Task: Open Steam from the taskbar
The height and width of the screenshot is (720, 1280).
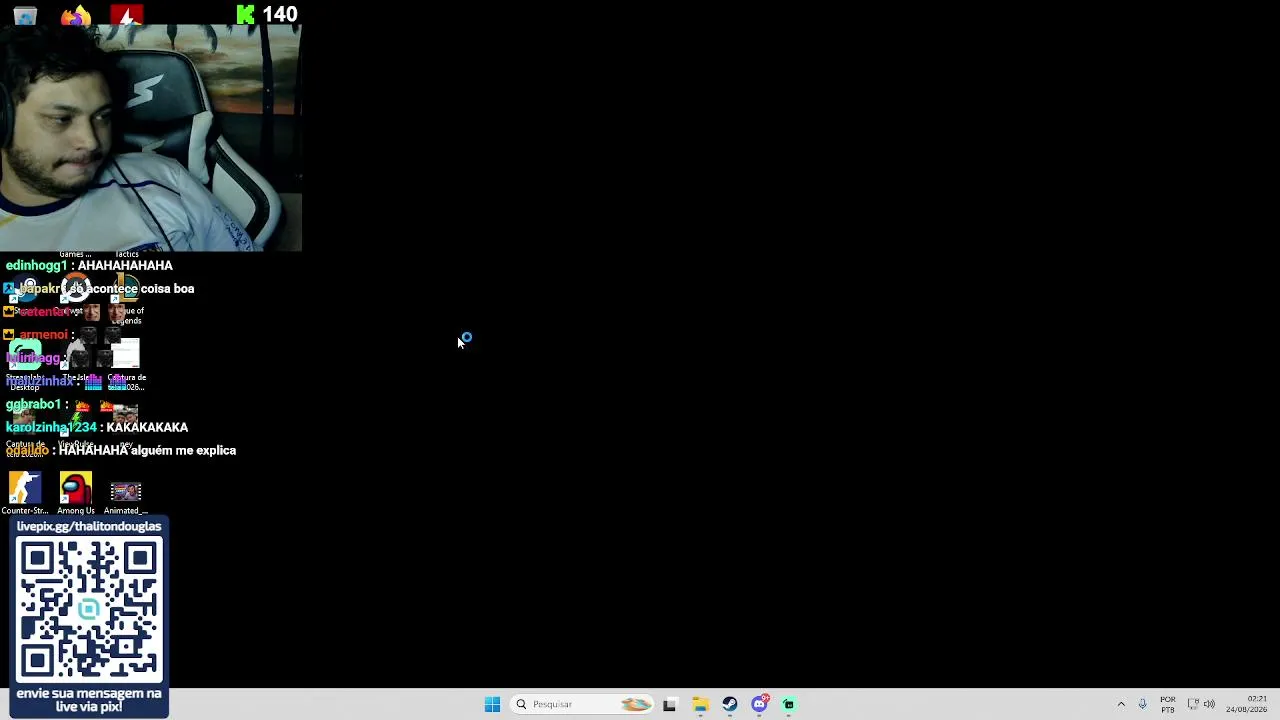Action: (x=730, y=704)
